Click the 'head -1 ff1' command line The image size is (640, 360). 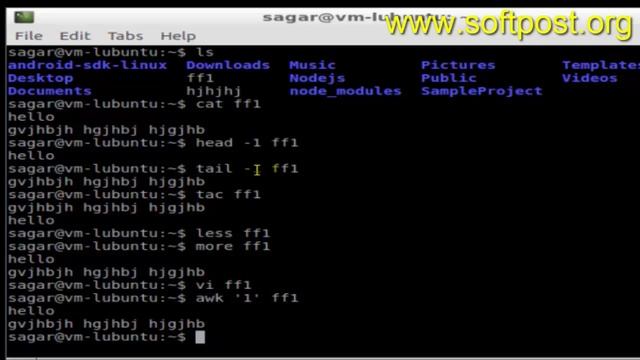(153, 143)
